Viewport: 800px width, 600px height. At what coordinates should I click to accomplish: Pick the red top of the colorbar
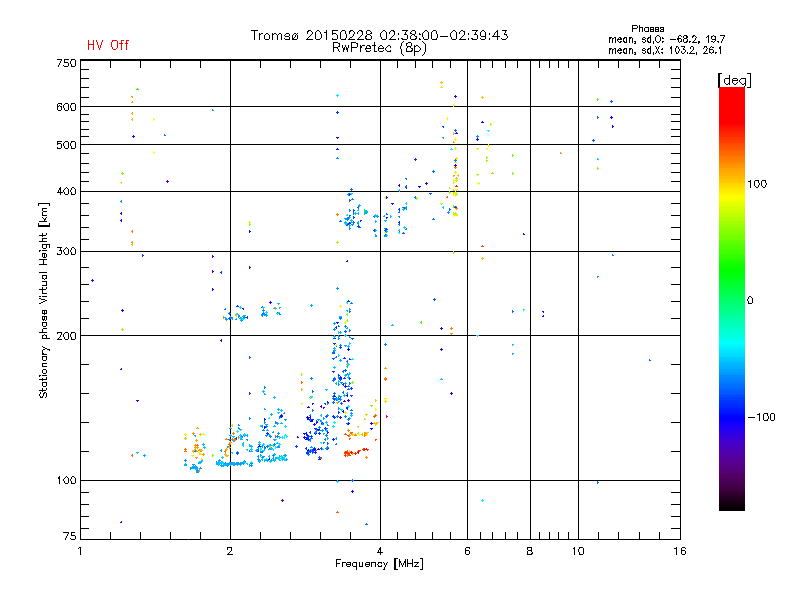point(731,95)
